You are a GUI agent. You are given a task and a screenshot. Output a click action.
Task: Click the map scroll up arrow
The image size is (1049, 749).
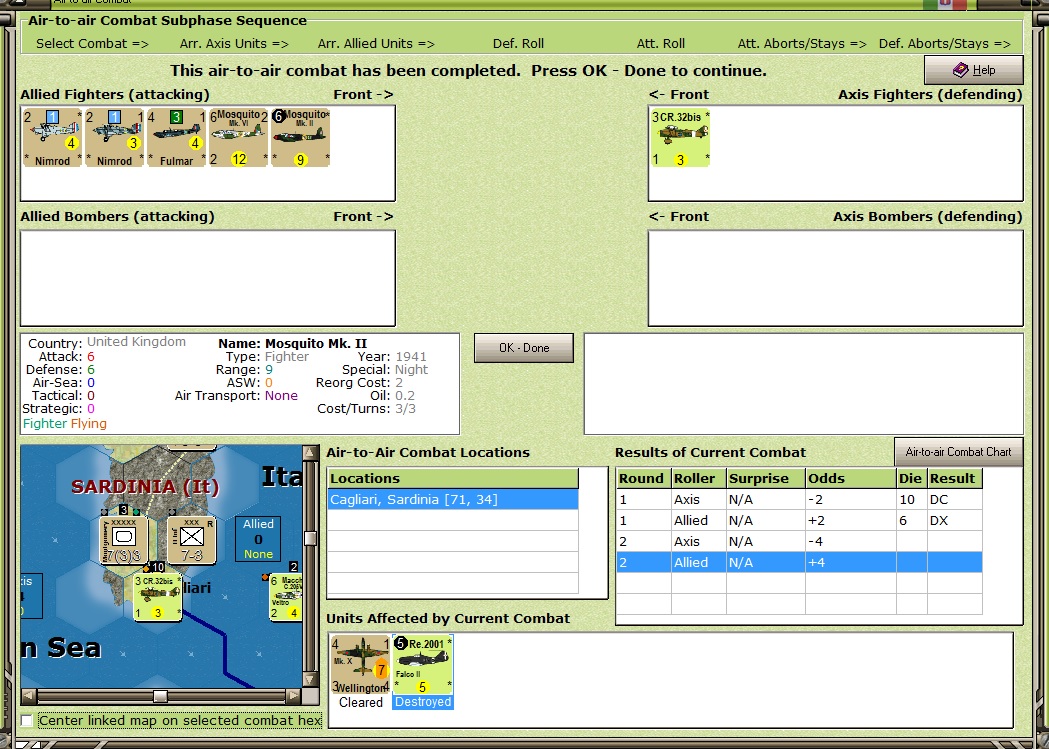point(310,453)
